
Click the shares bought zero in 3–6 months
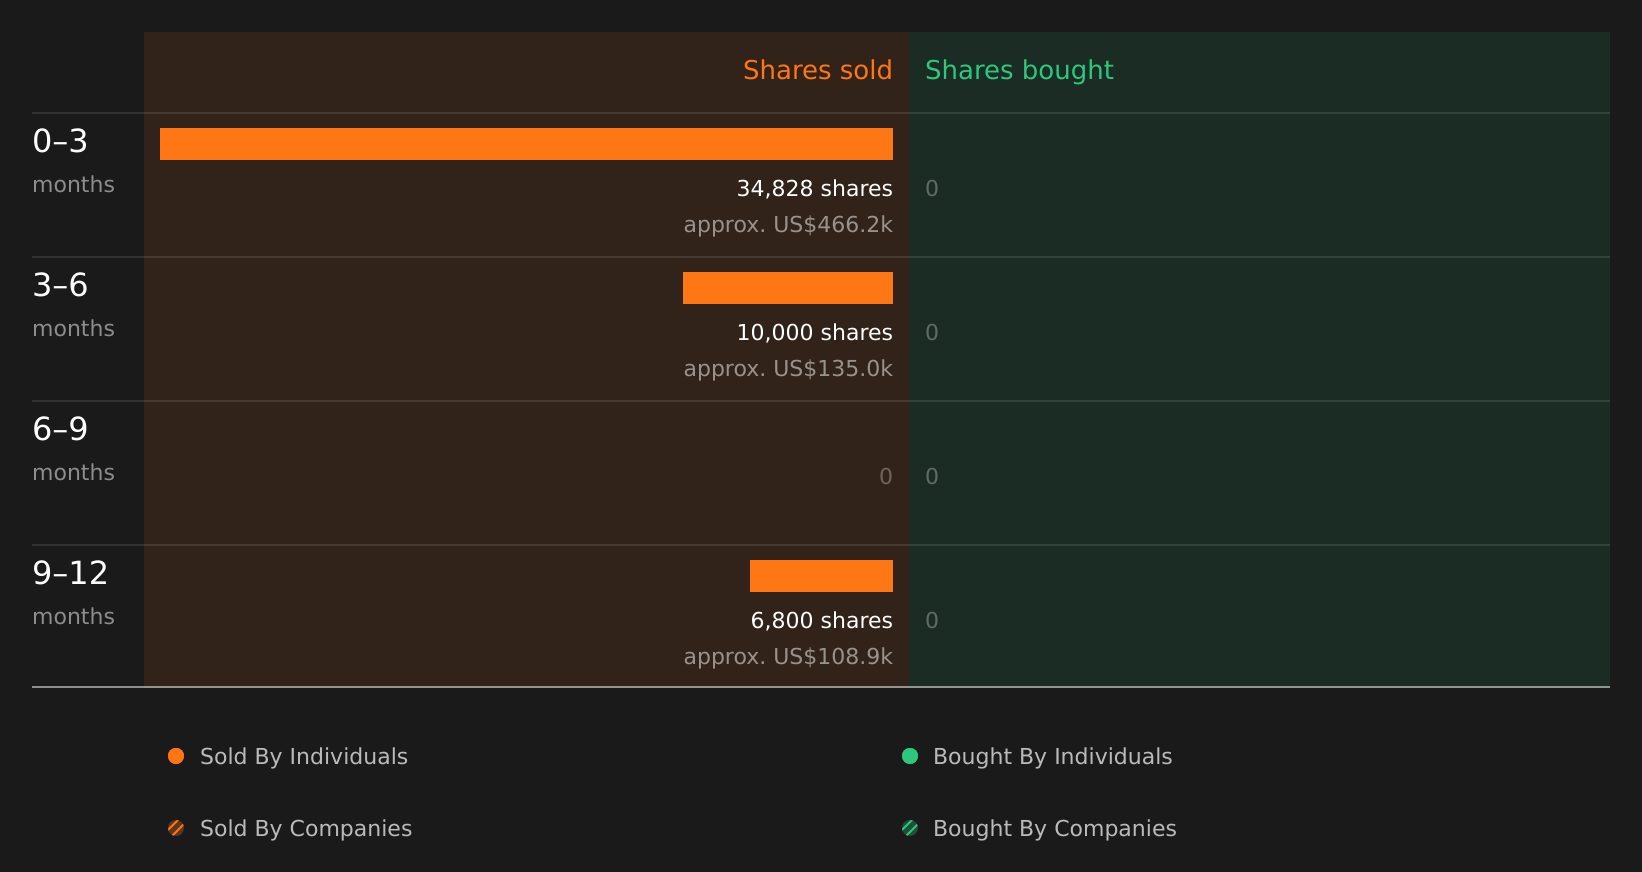tap(932, 332)
